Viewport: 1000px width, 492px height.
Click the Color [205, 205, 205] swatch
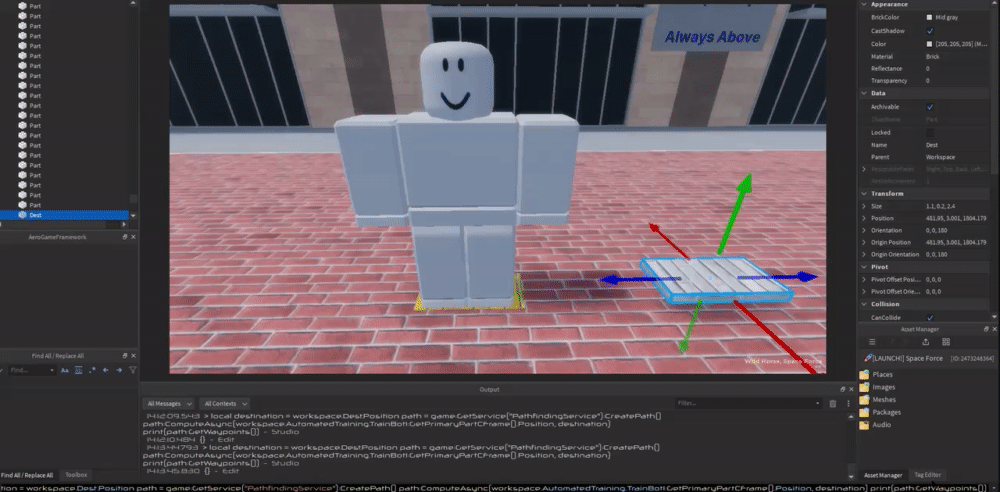pyautogui.click(x=929, y=44)
